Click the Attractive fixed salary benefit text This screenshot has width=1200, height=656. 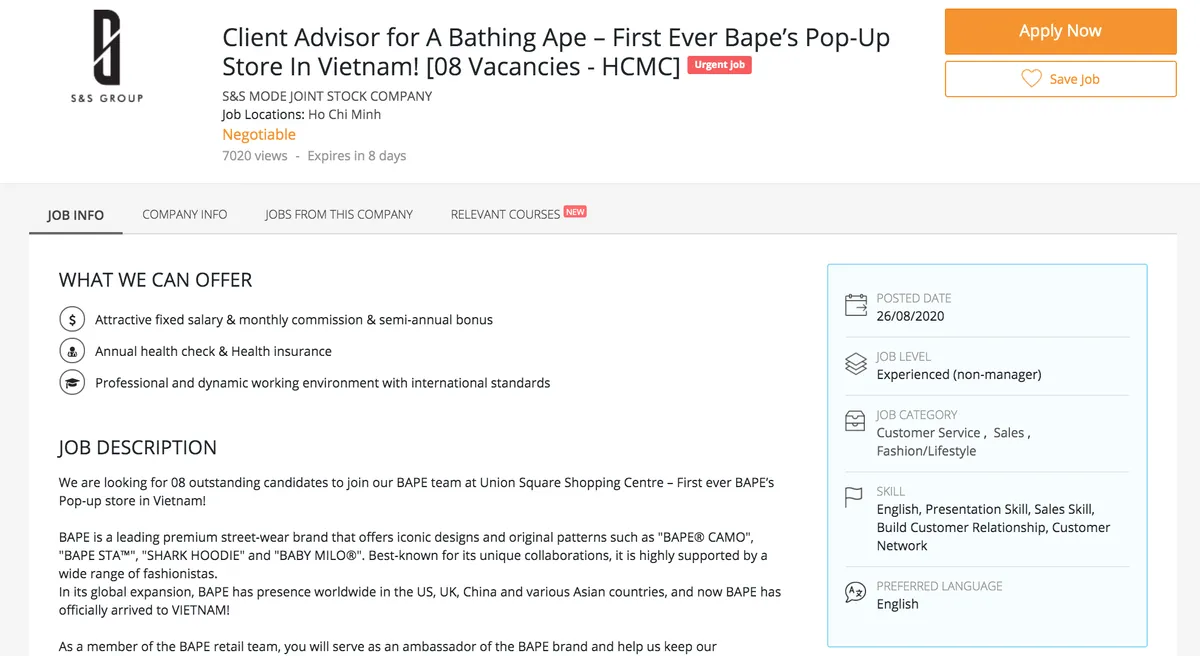pos(294,320)
